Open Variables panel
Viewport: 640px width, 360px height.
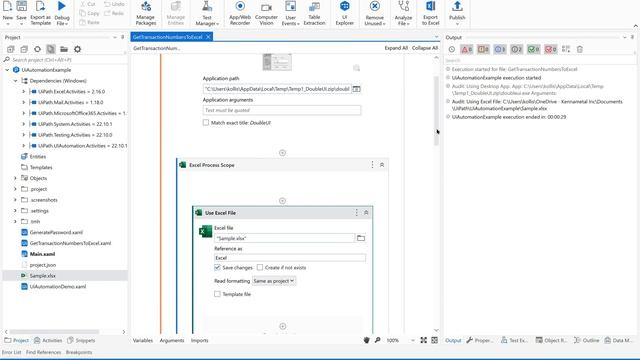(143, 340)
